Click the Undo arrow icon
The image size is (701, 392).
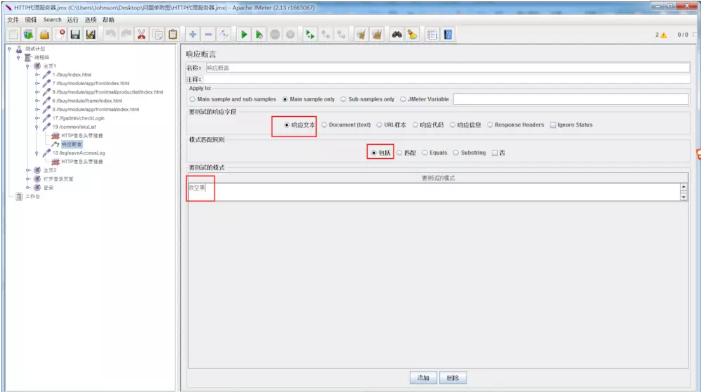pos(110,34)
